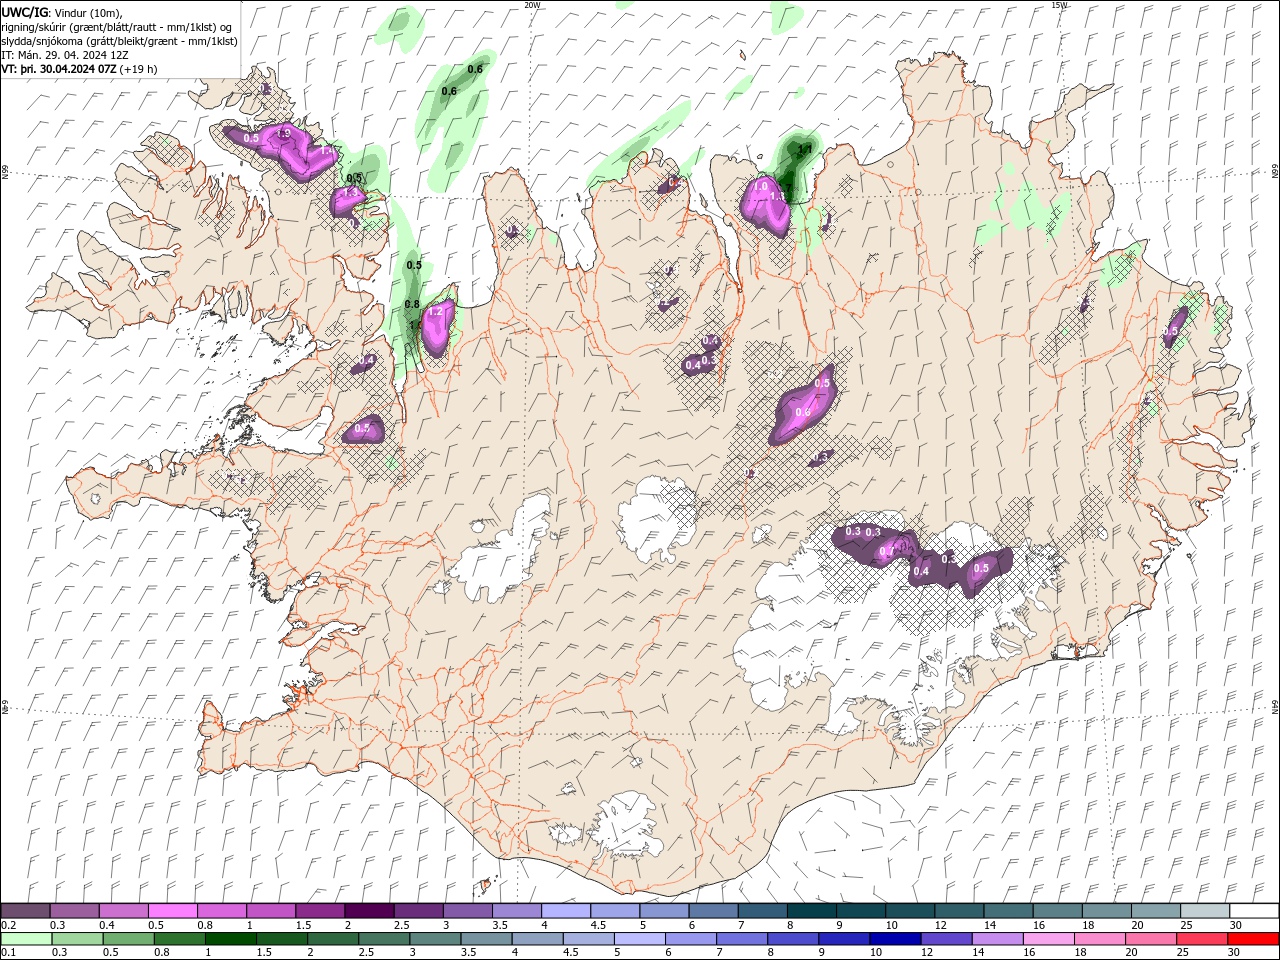
Task: Pick the deep blue 10–12 swatch in lower legend
Action: click(894, 939)
